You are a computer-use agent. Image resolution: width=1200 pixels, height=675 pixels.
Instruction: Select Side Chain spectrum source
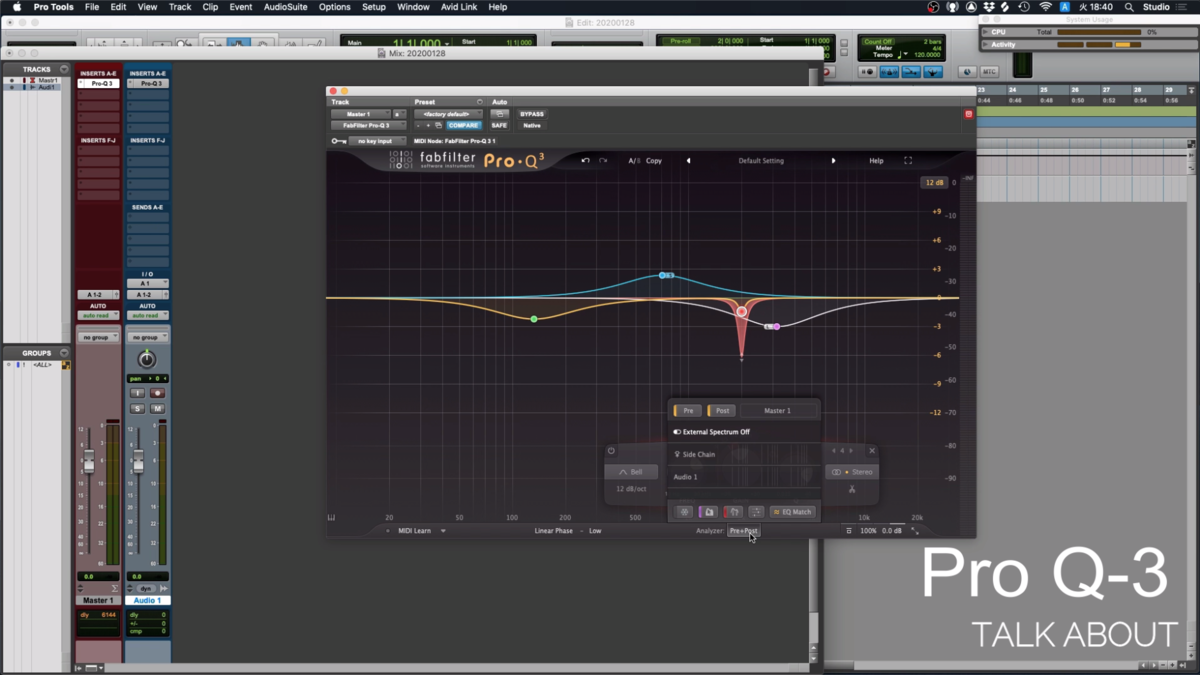(x=746, y=454)
